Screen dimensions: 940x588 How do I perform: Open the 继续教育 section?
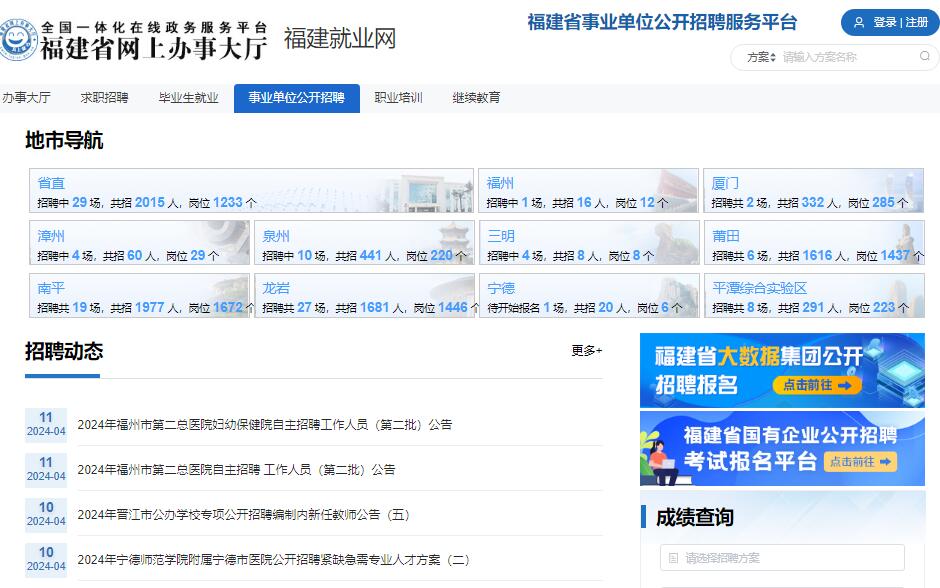click(477, 98)
